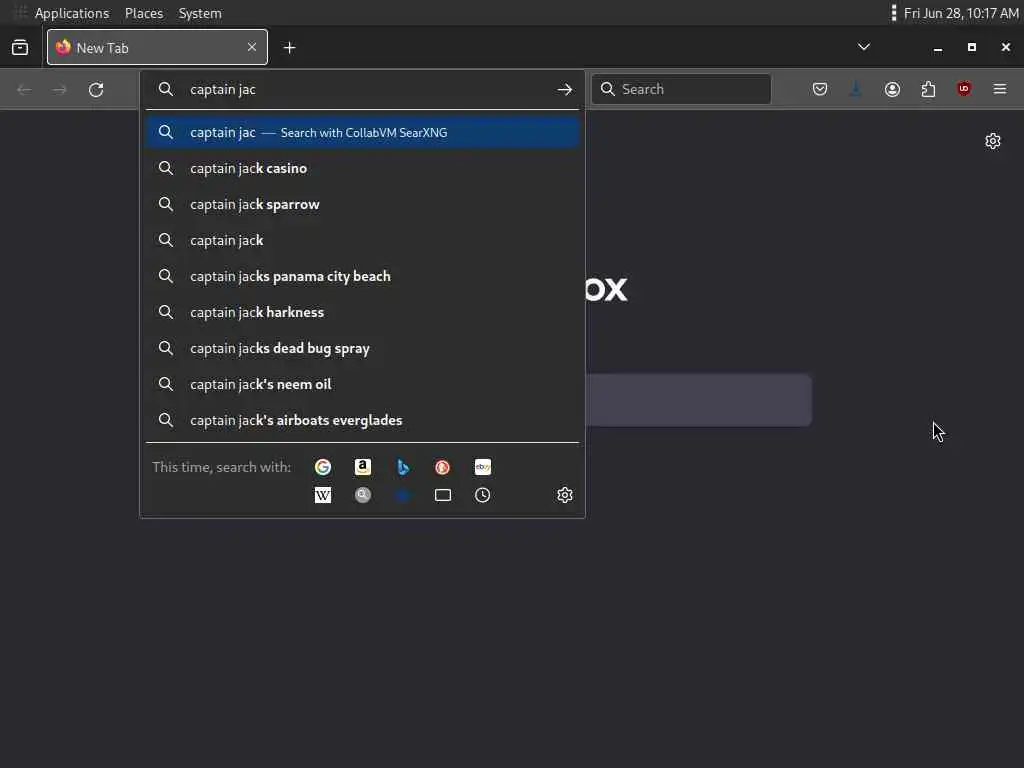Select 'captain jacks dead bug spray' suggestion

click(x=362, y=348)
